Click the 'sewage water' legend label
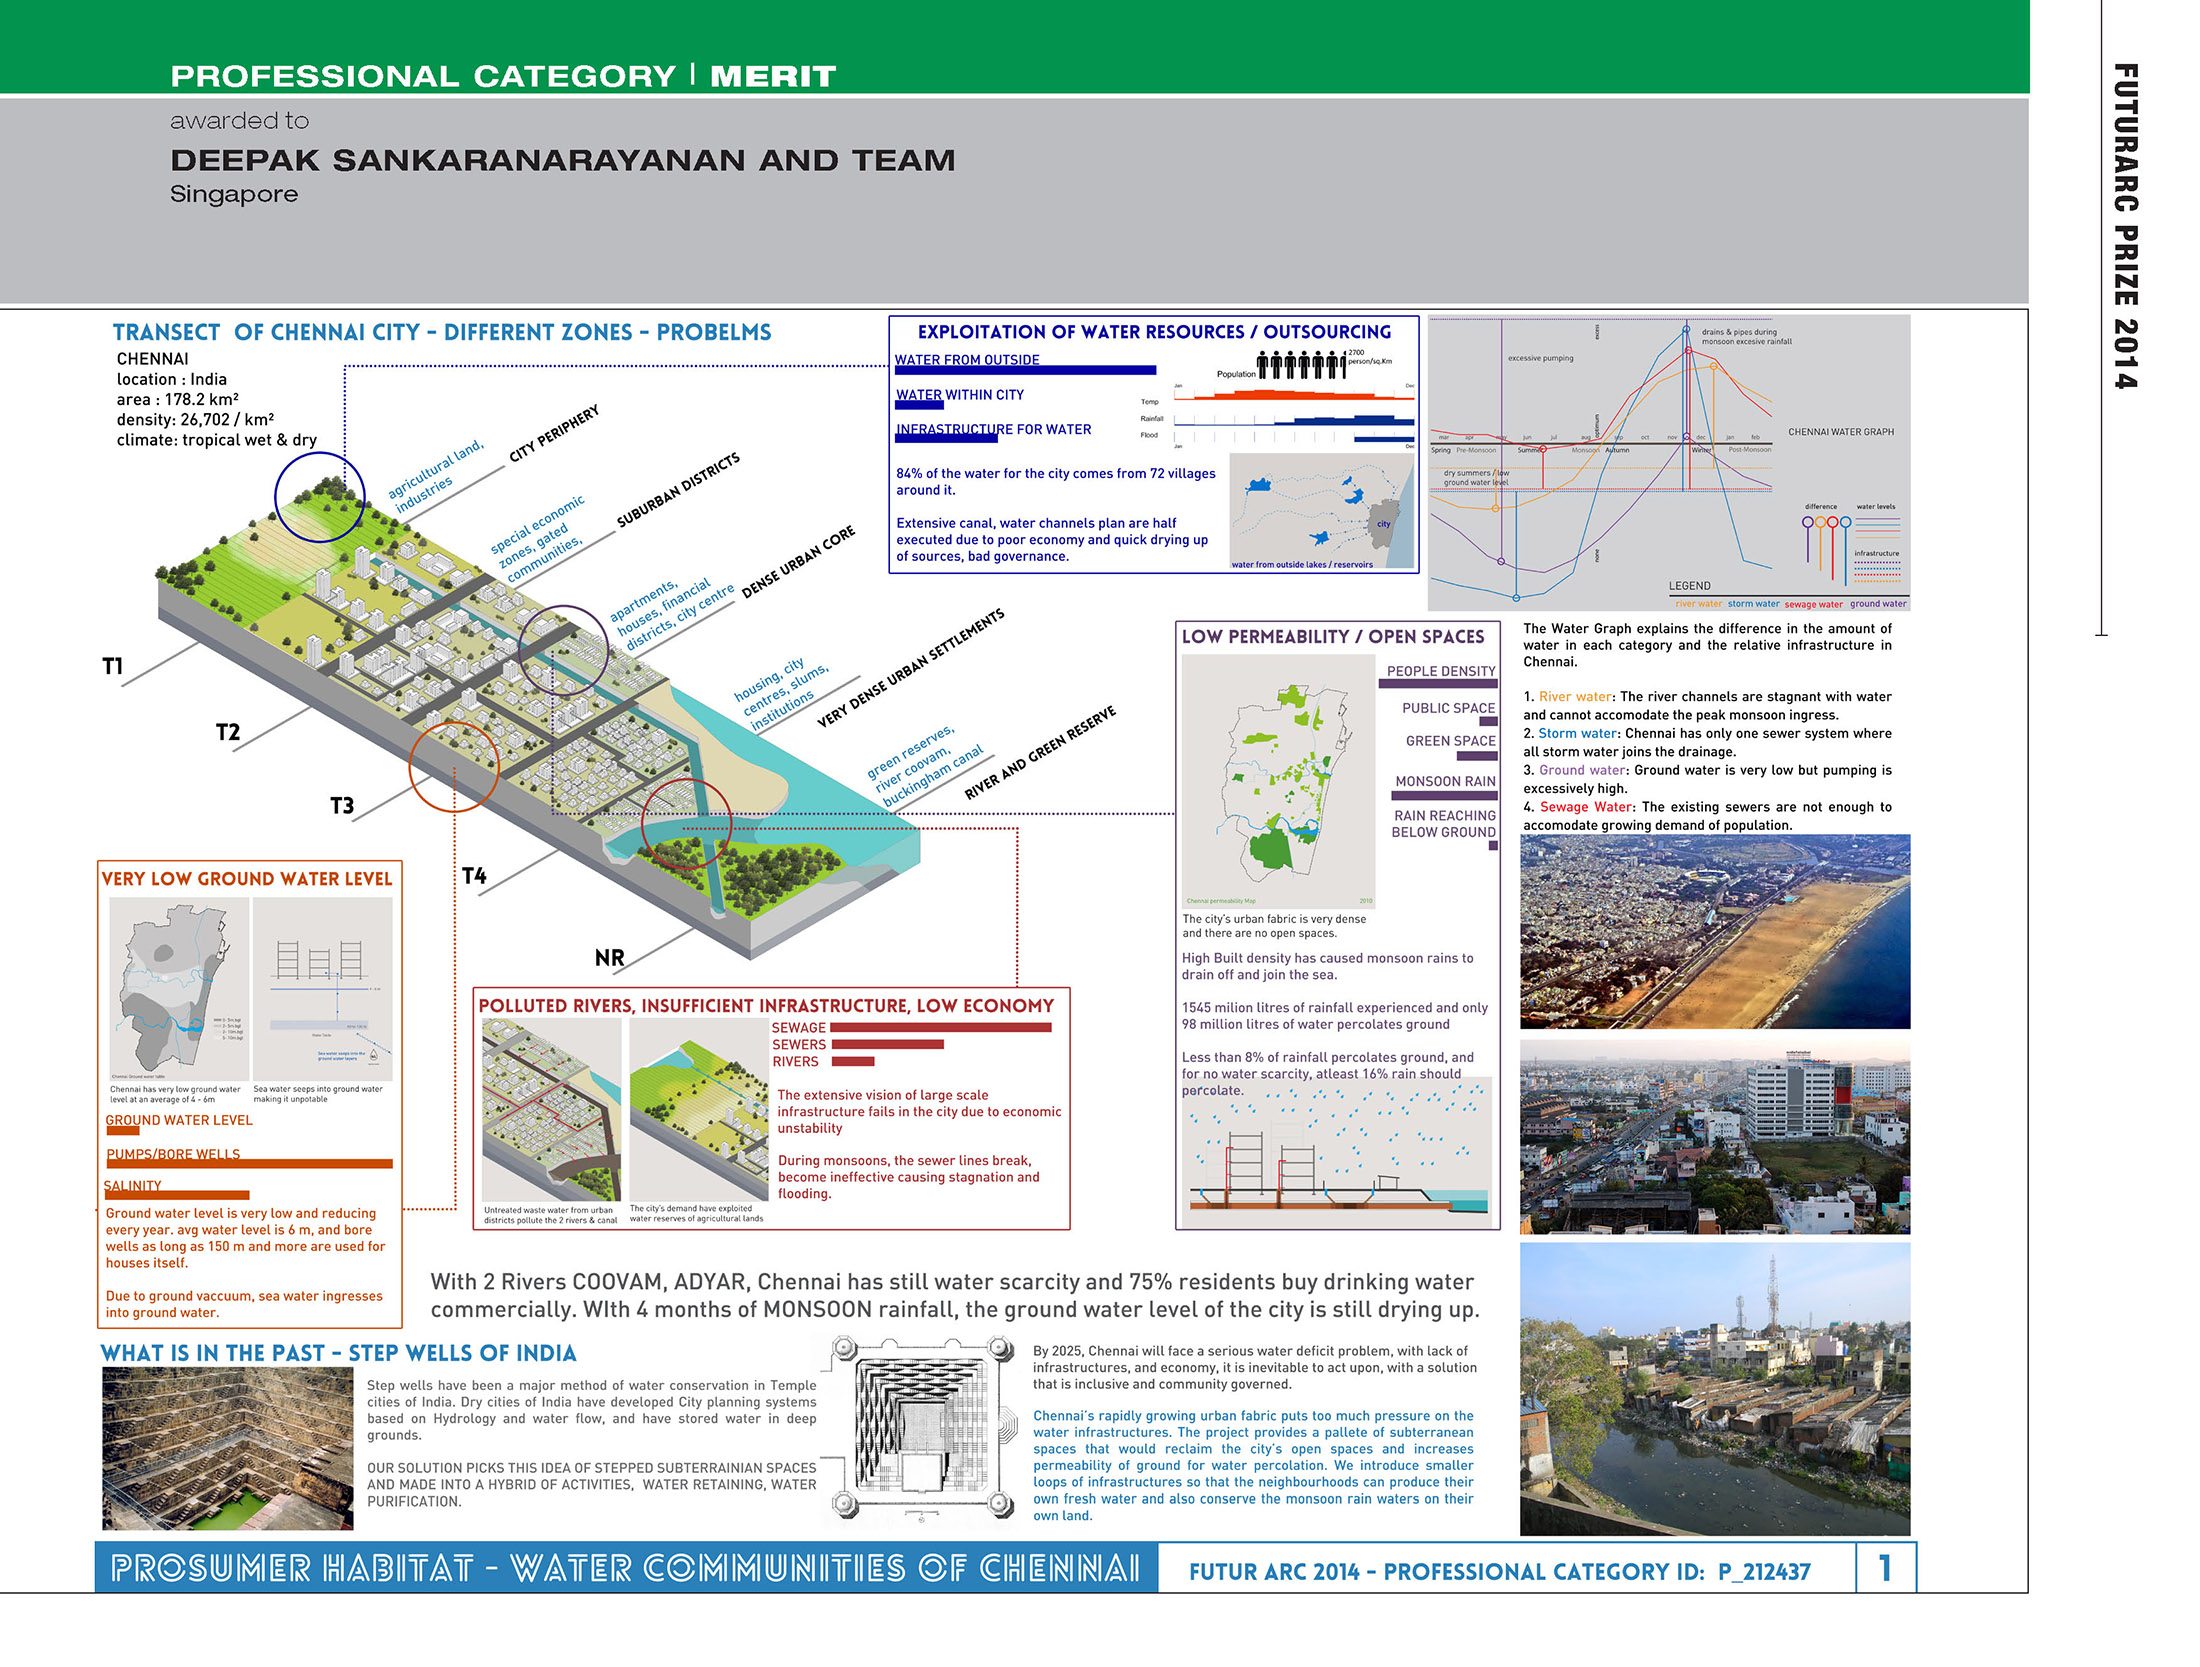The height and width of the screenshot is (1667, 2200). coord(1813,603)
